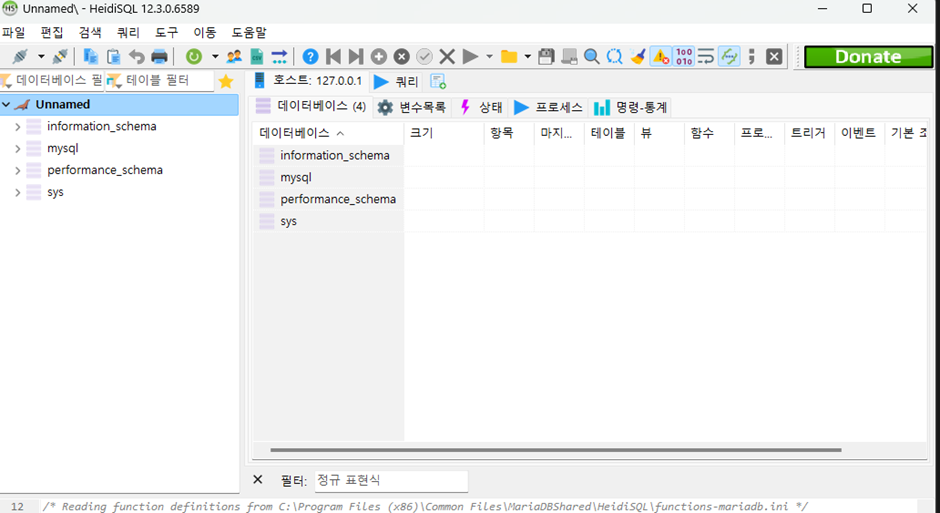The height and width of the screenshot is (513, 940).
Task: Click the insert row plus icon
Action: click(x=379, y=56)
